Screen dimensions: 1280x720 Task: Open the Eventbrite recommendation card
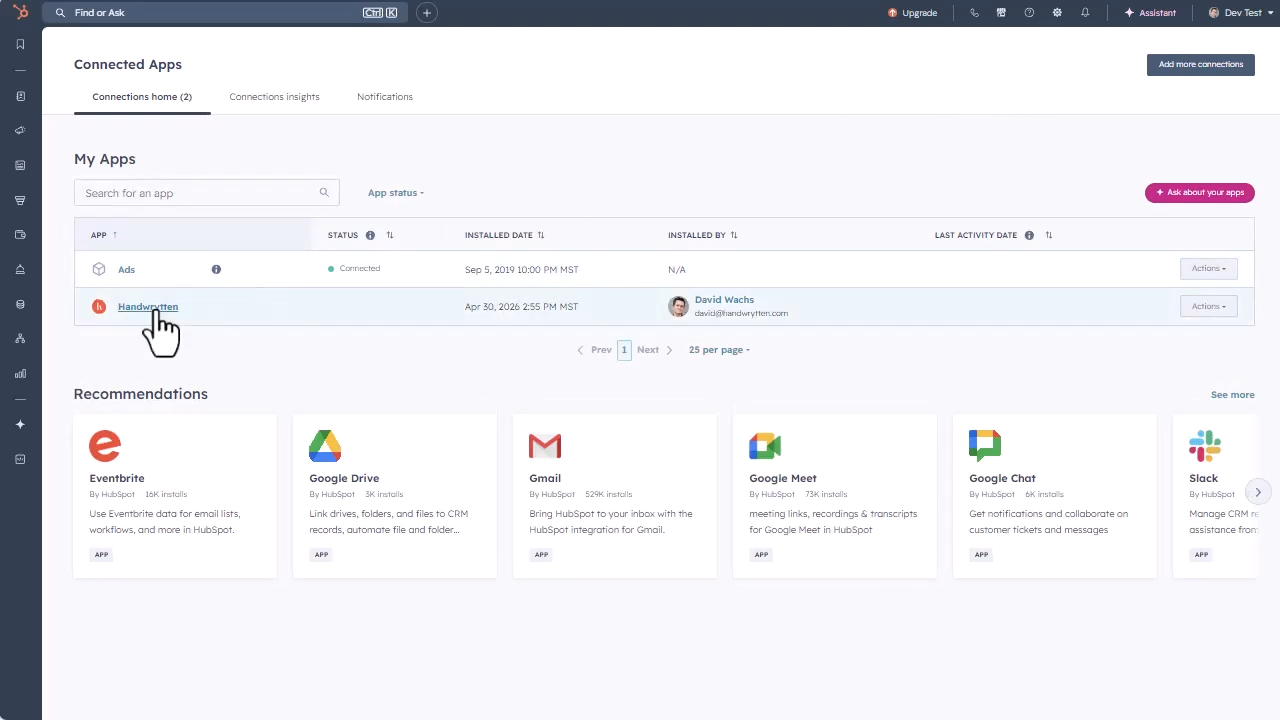point(175,496)
